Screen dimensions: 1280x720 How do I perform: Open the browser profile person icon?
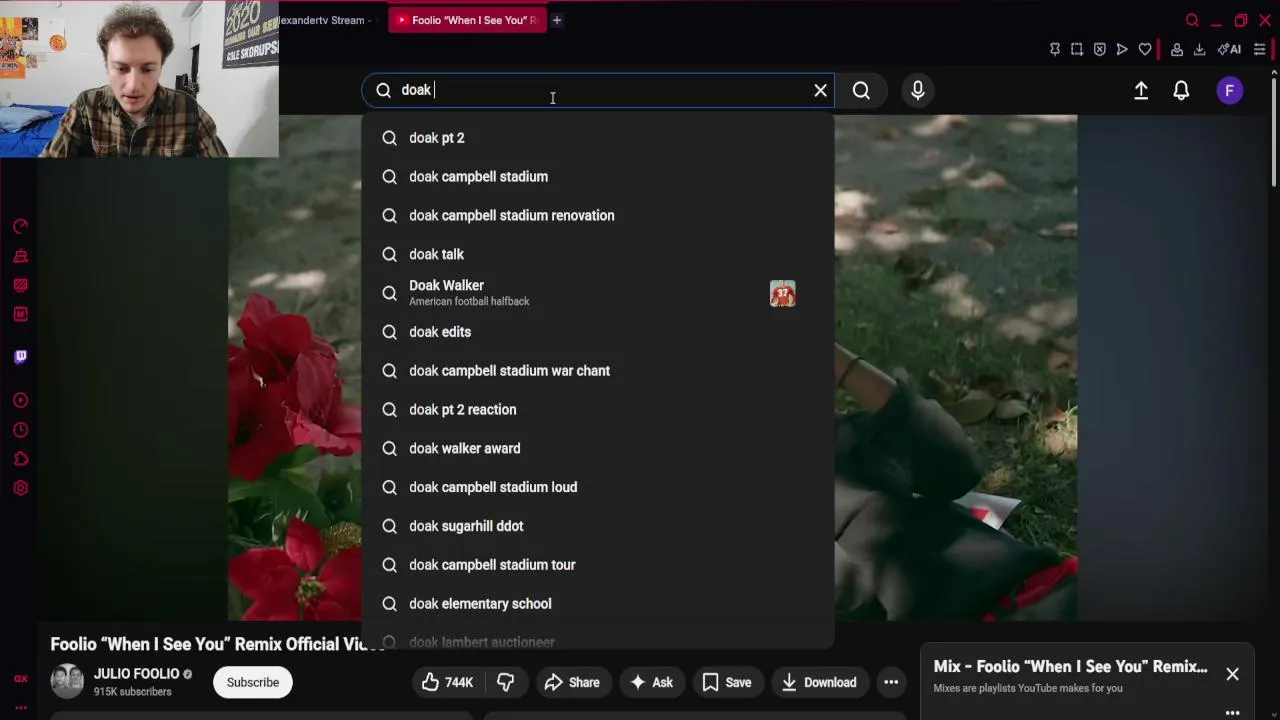(x=1177, y=49)
